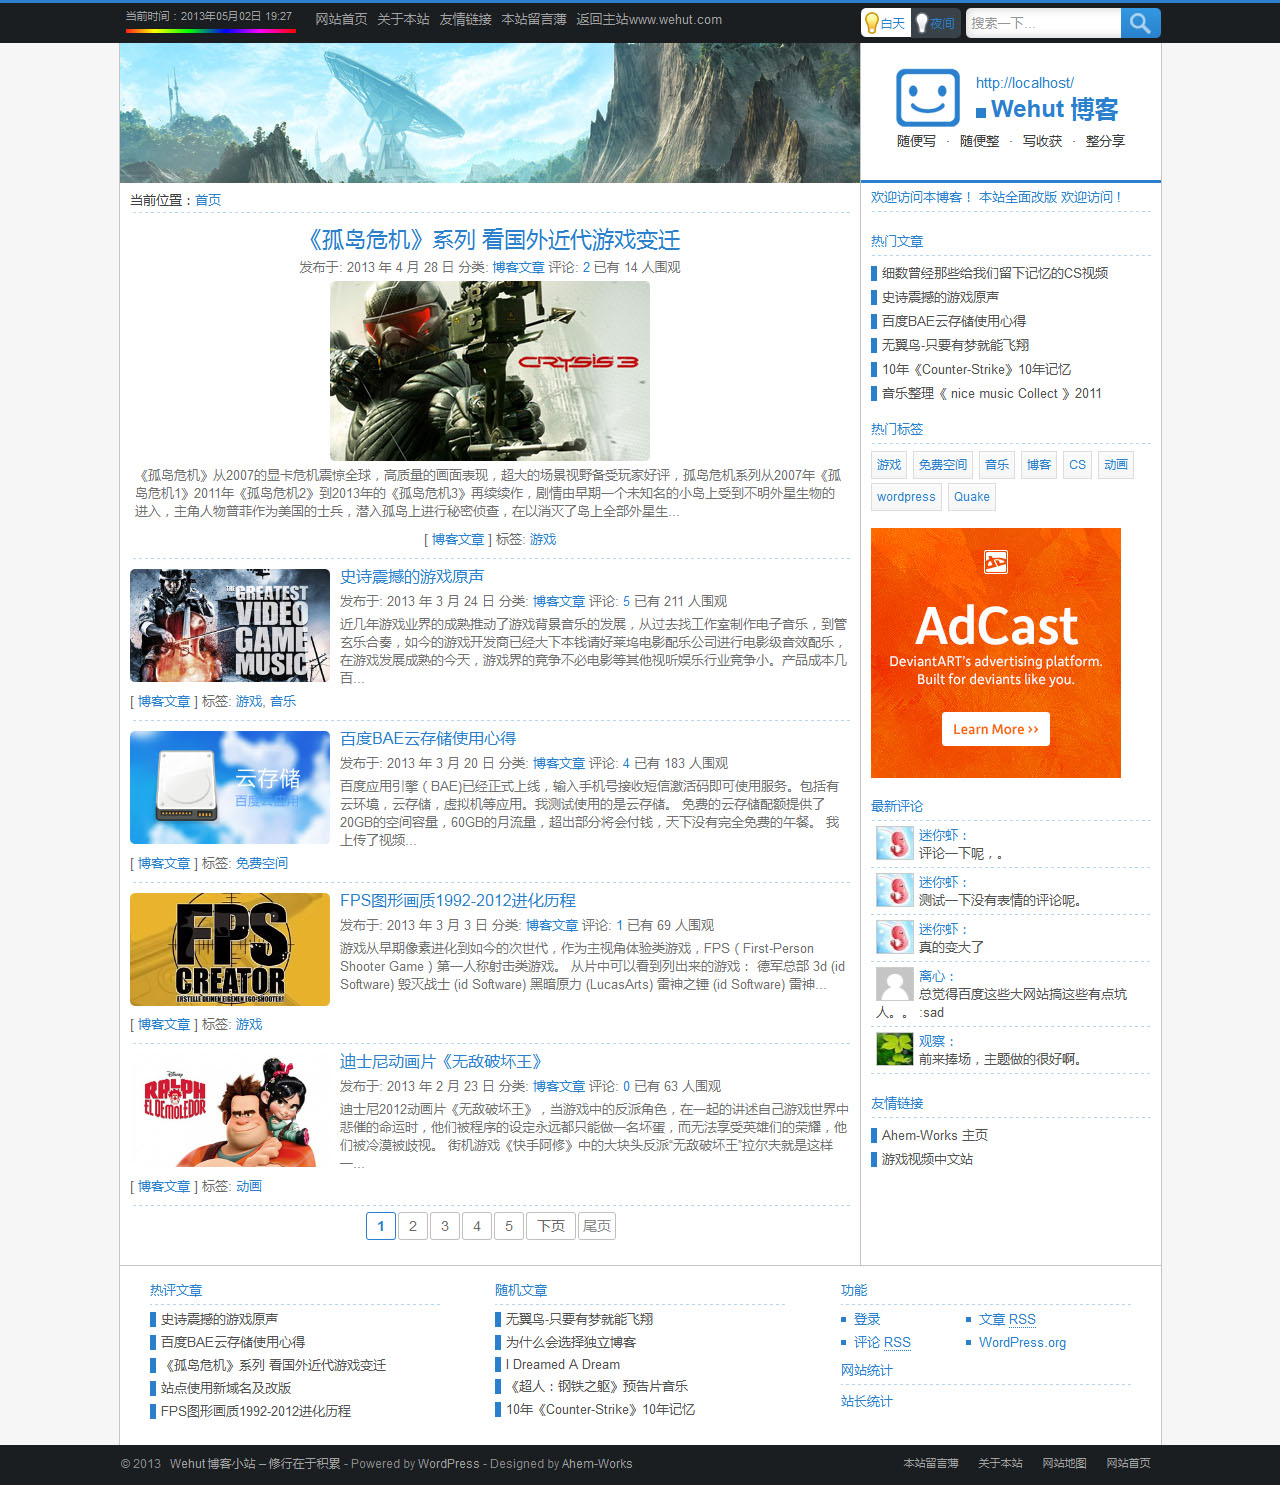Open the Video Game Music thumbnail

click(230, 625)
